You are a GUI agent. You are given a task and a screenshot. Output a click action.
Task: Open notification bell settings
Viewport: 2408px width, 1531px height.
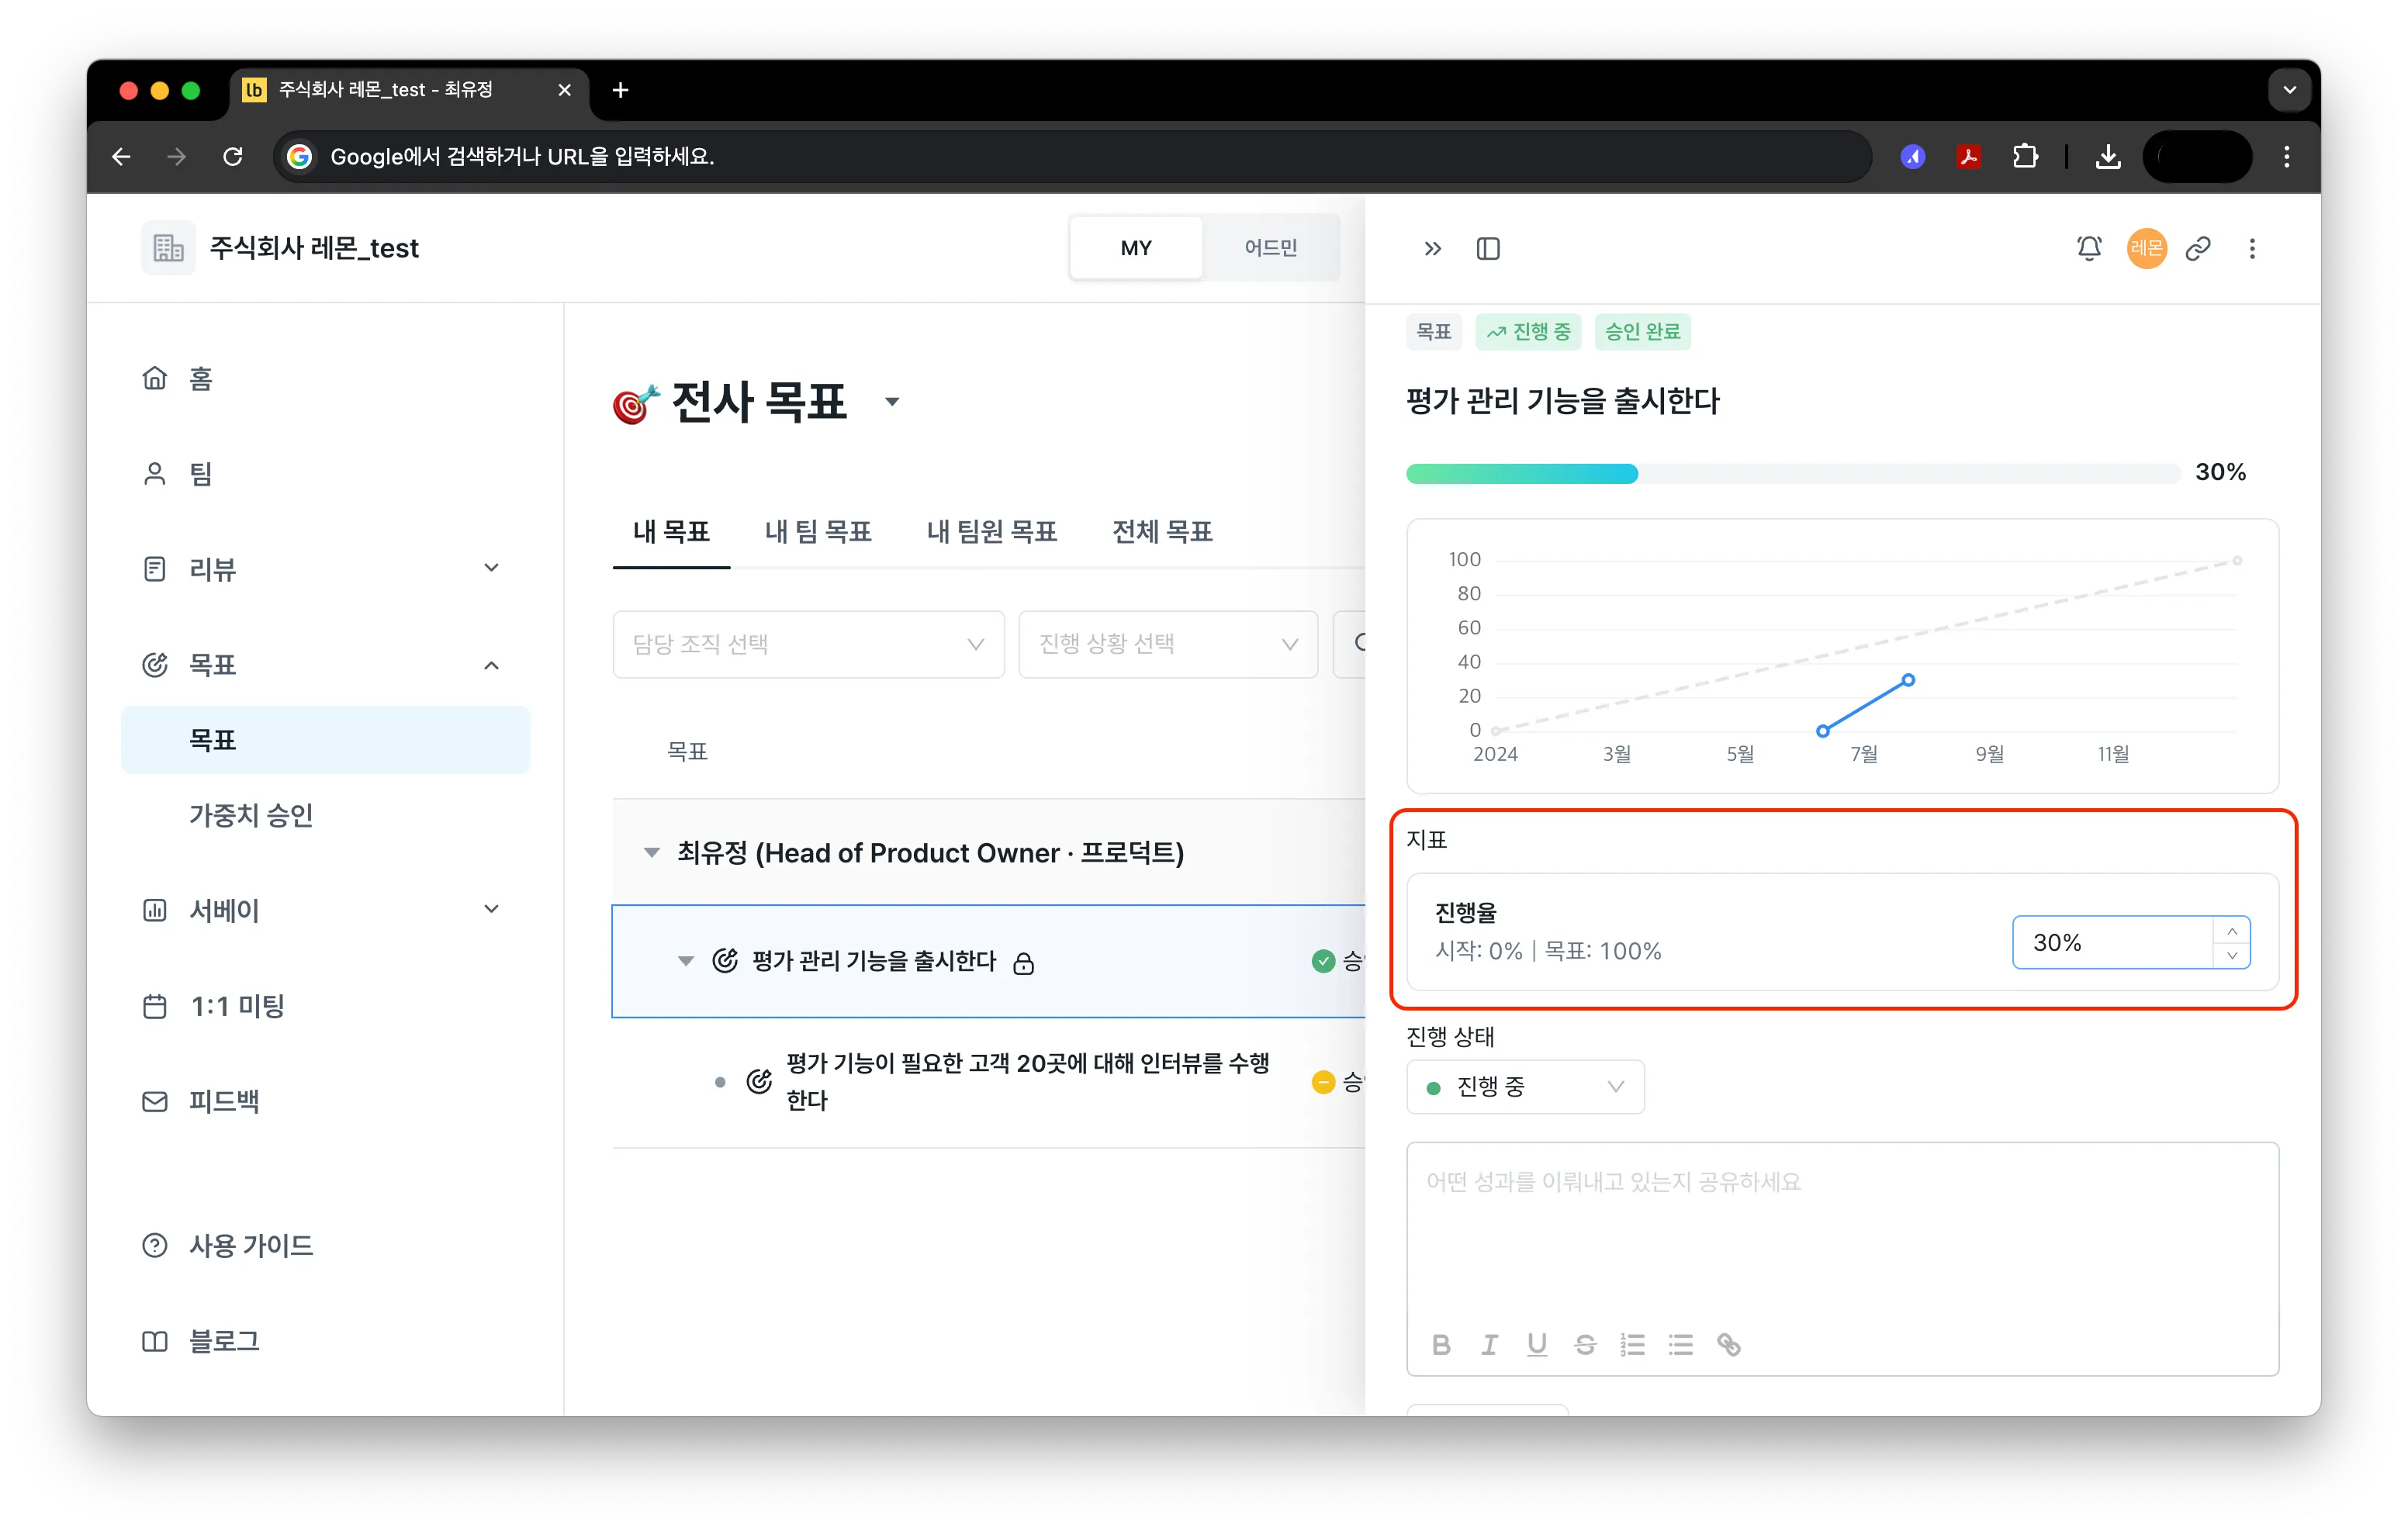[x=2089, y=248]
